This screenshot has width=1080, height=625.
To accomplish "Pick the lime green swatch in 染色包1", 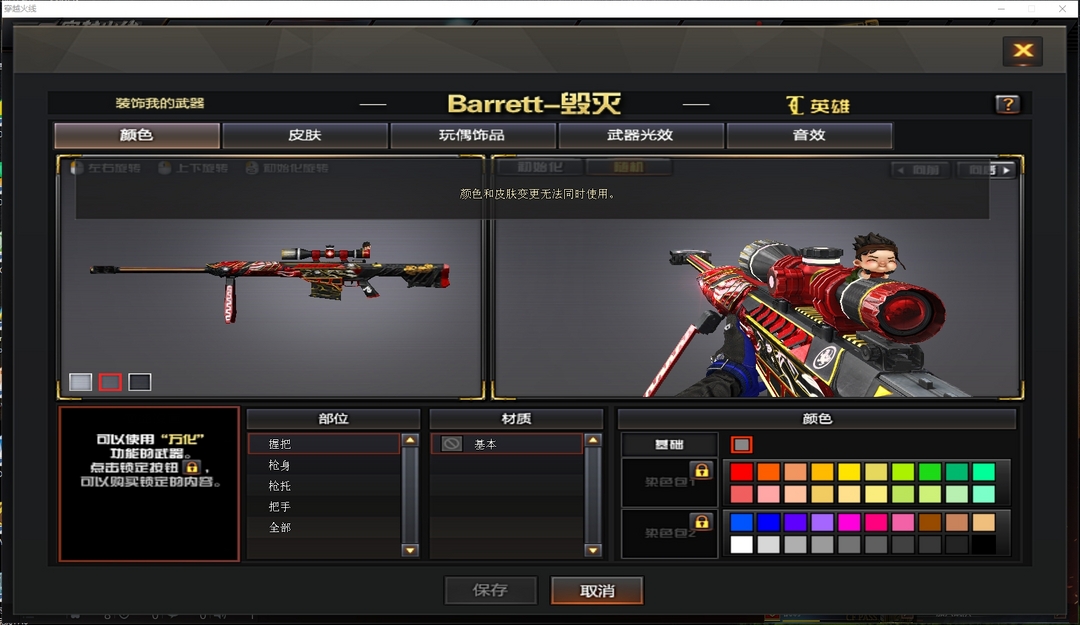I will [x=903, y=471].
